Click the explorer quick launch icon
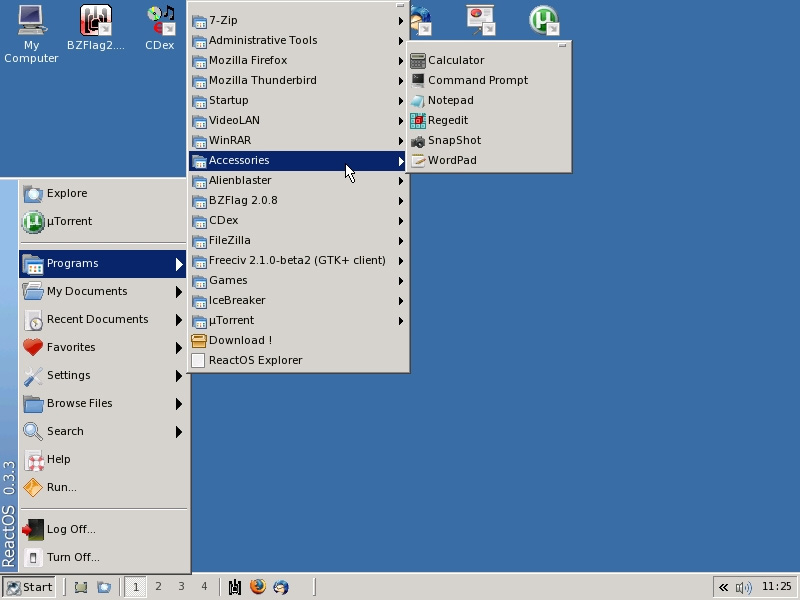This screenshot has width=800, height=600. pyautogui.click(x=104, y=587)
